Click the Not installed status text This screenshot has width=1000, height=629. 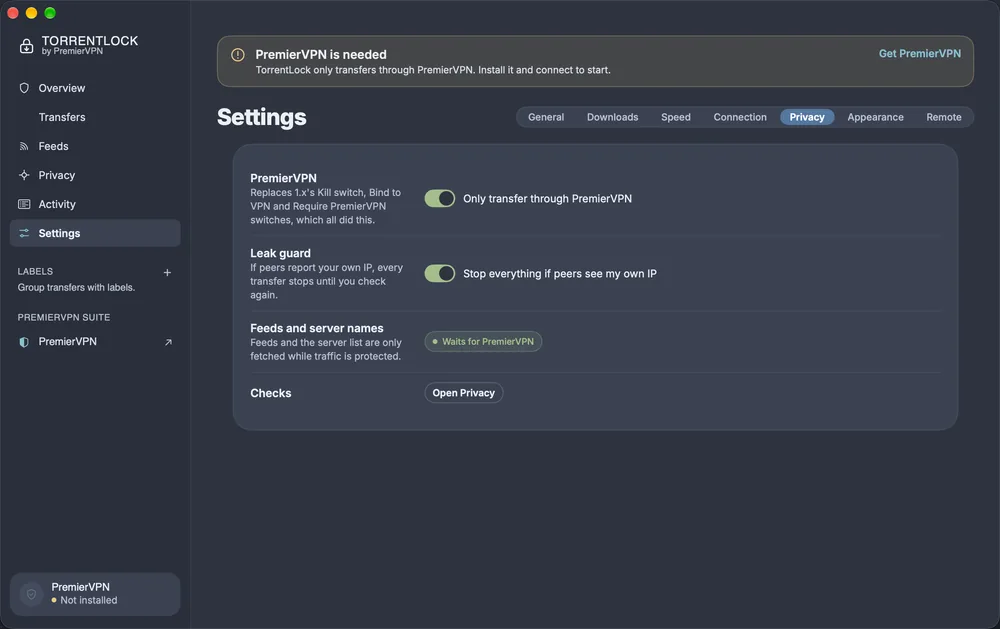pos(89,600)
